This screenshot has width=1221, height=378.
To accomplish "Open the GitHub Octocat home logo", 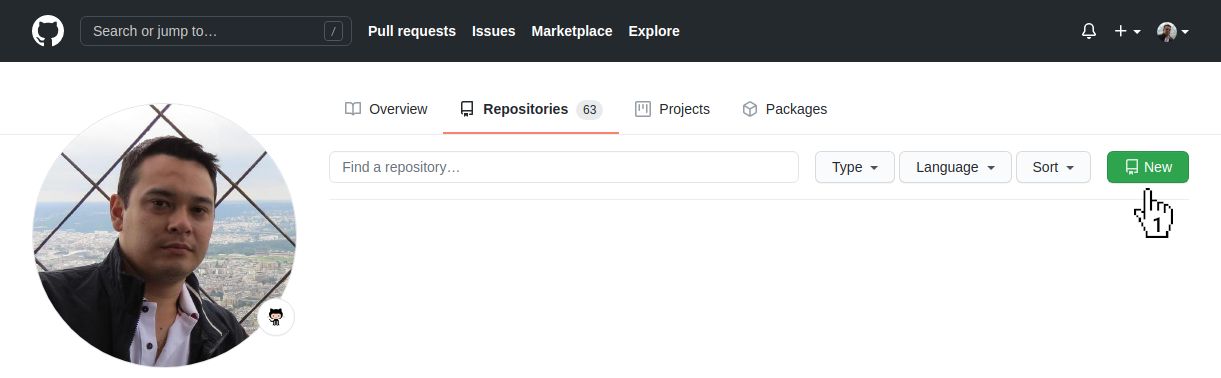I will coord(48,31).
